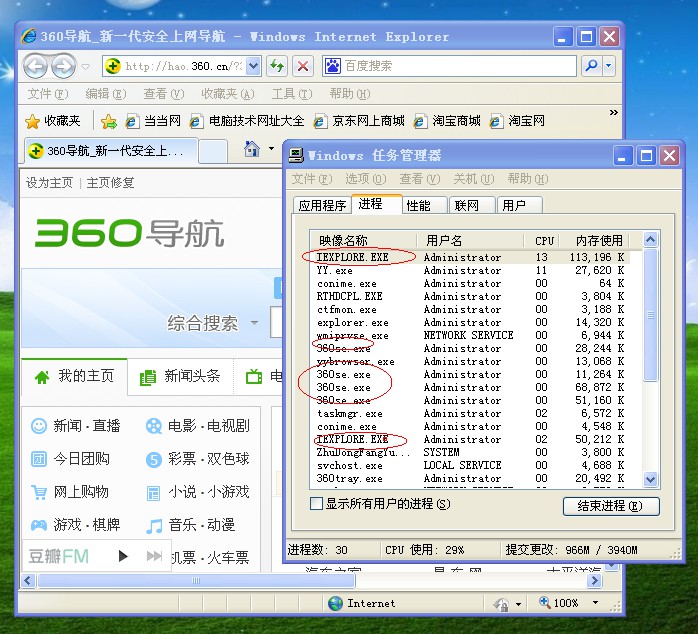This screenshot has width=698, height=634.
Task: Click the IE Back navigation button
Action: click(x=36, y=67)
